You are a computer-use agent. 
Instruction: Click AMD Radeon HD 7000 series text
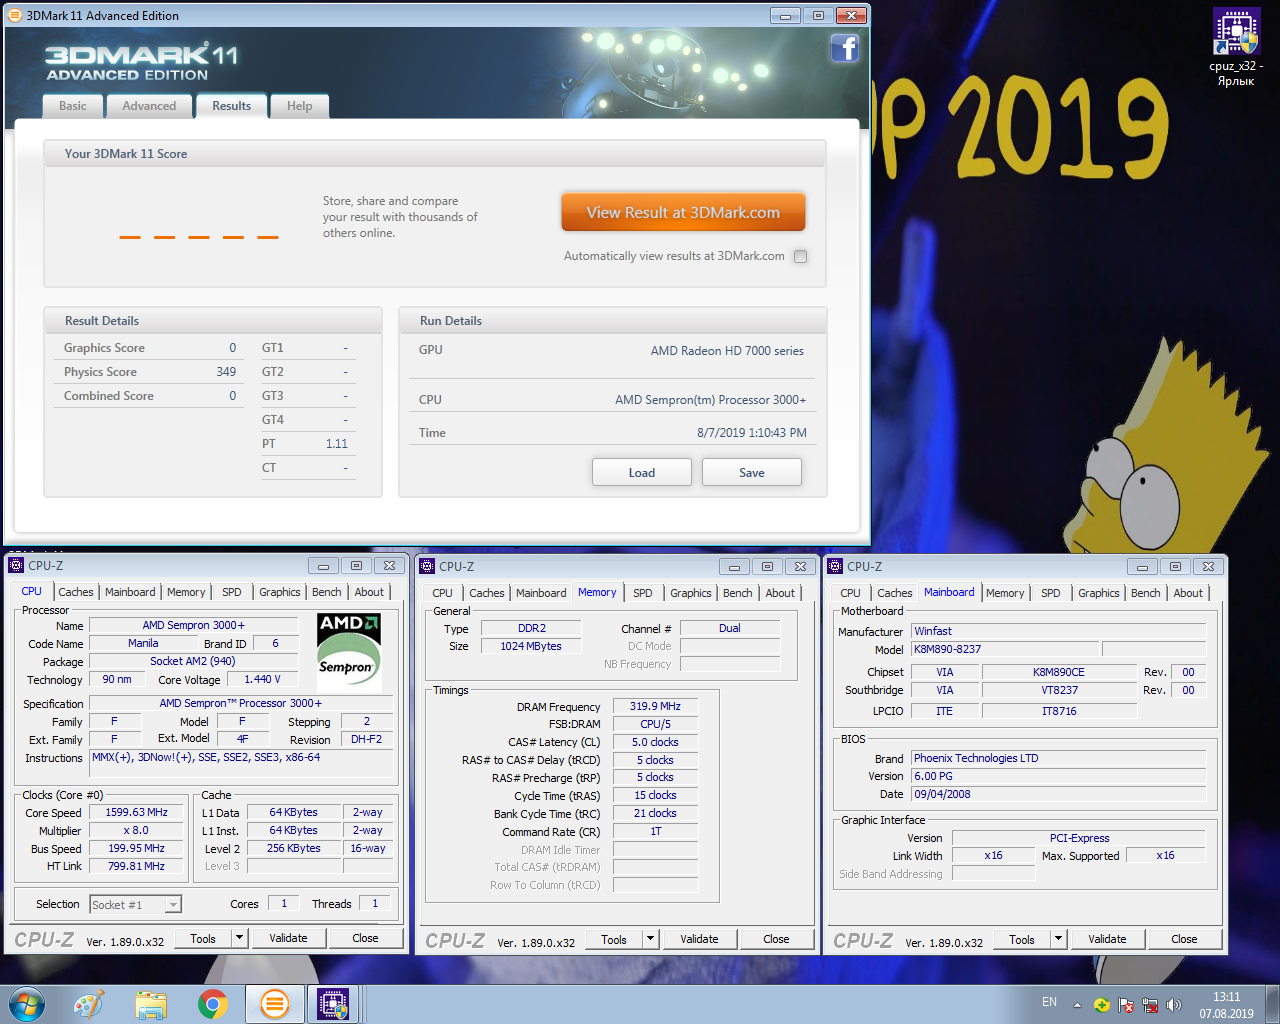pos(727,350)
